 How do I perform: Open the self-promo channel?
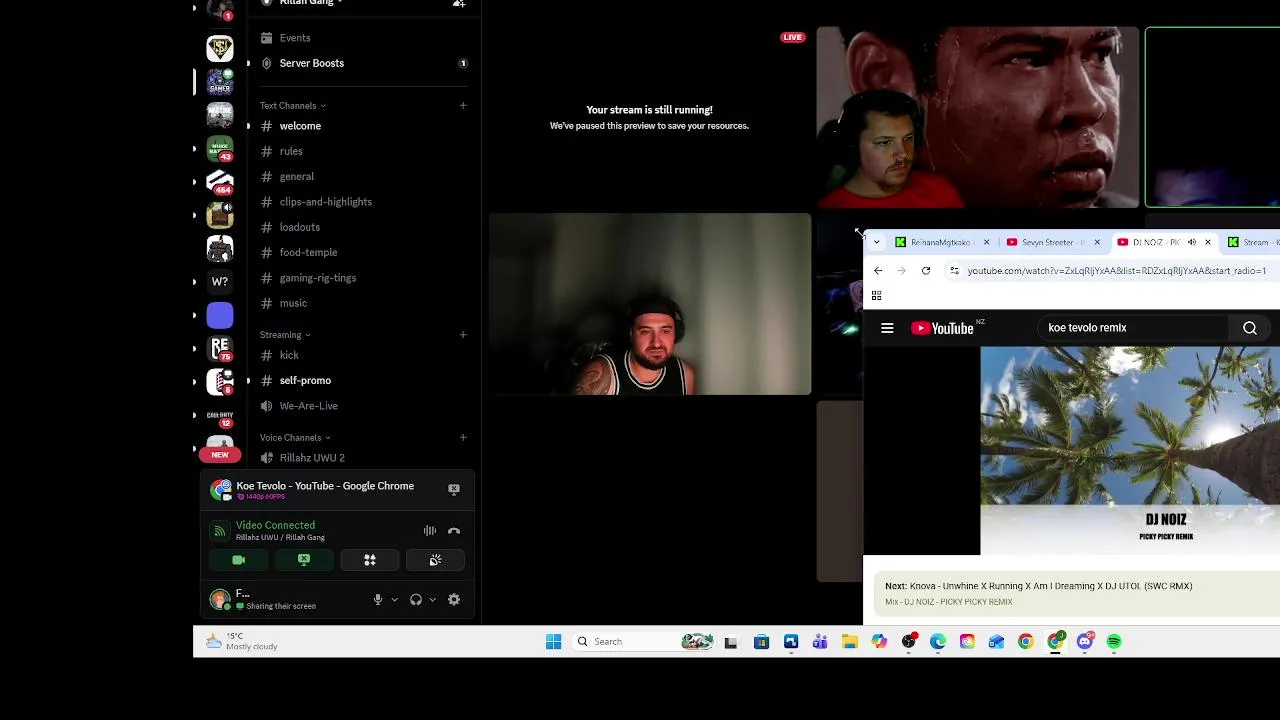click(x=305, y=381)
